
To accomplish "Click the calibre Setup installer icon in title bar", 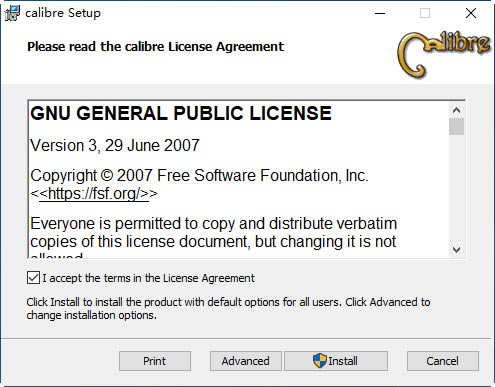I will (12, 13).
